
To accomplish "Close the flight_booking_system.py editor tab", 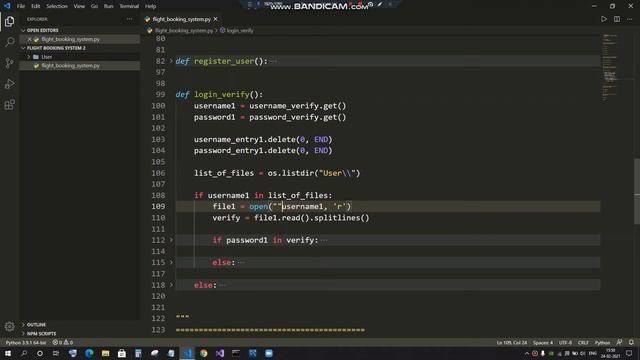I will click(x=216, y=19).
